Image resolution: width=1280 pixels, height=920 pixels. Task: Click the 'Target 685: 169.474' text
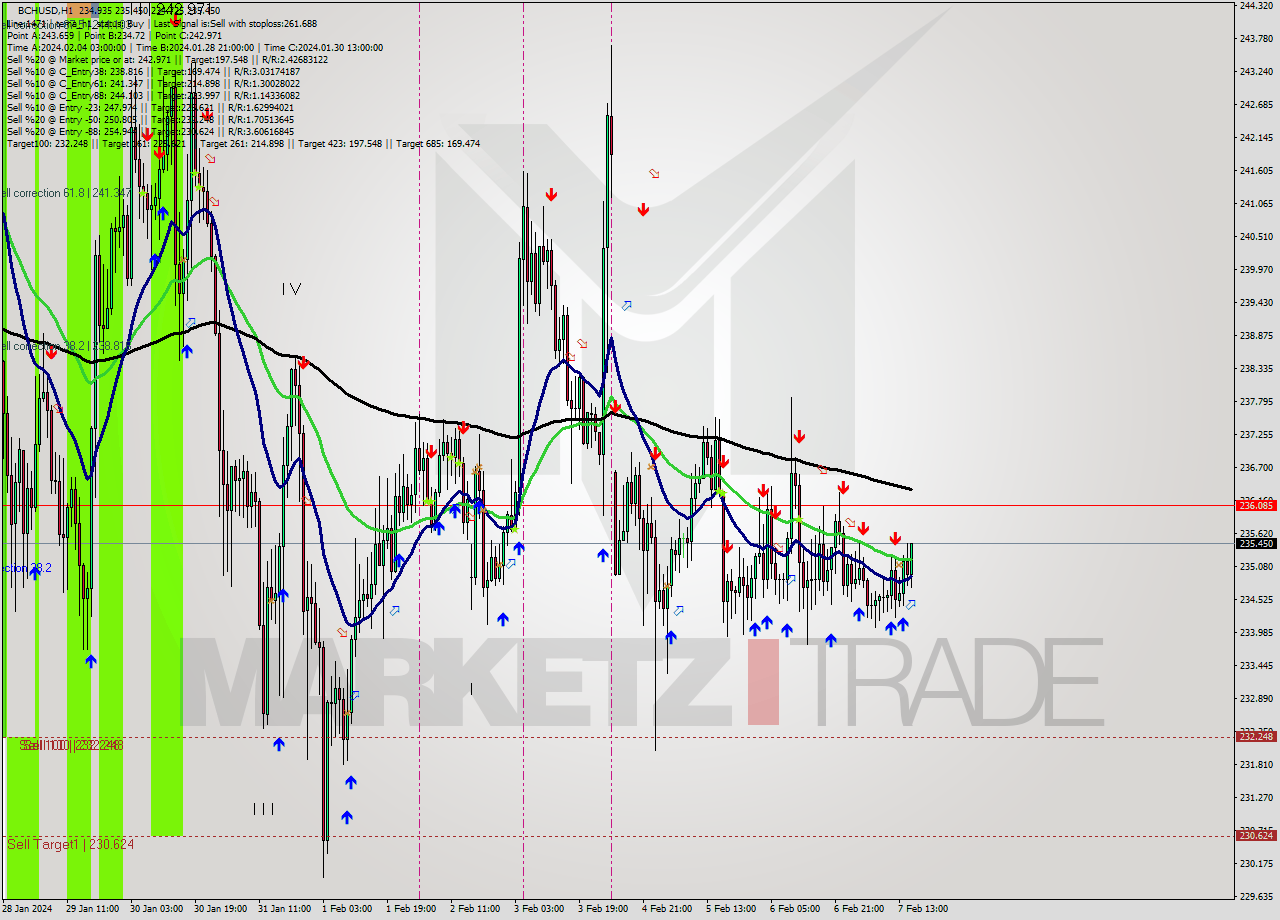point(437,143)
